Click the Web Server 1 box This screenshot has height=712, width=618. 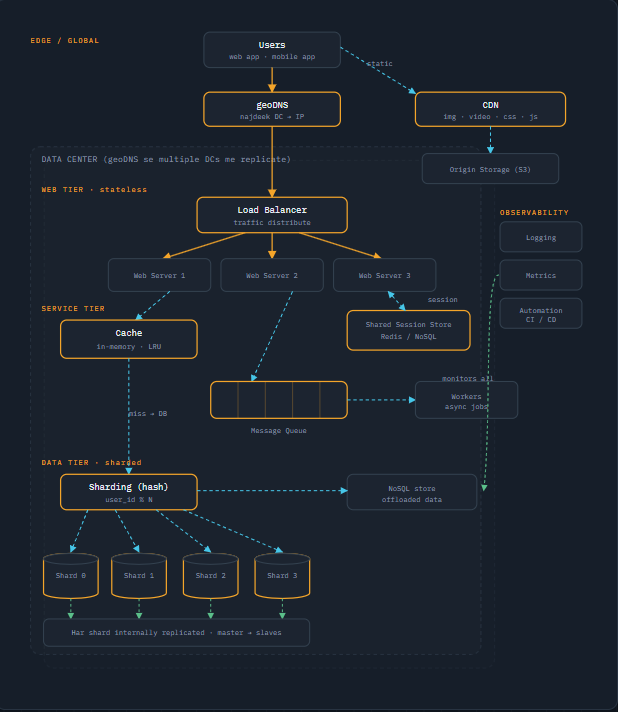tap(159, 275)
